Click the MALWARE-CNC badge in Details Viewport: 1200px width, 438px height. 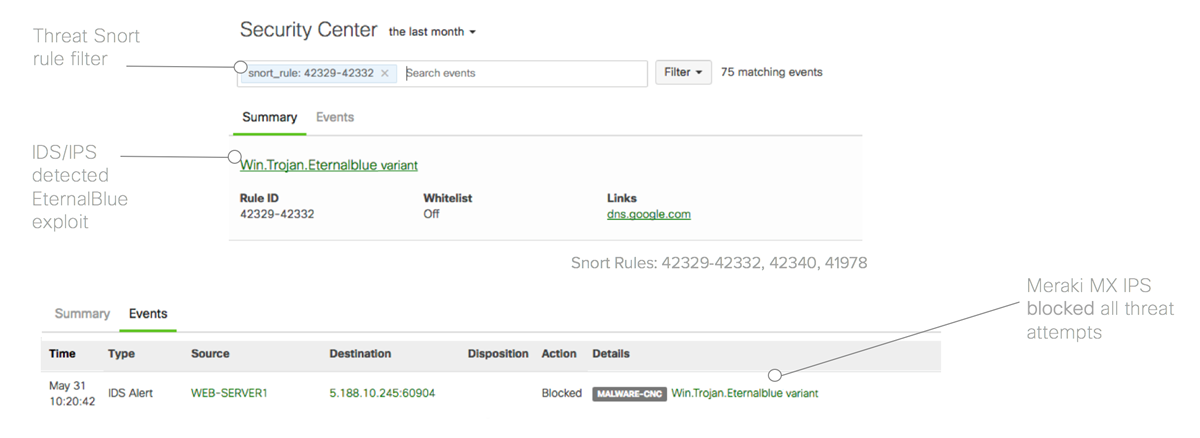tap(629, 394)
